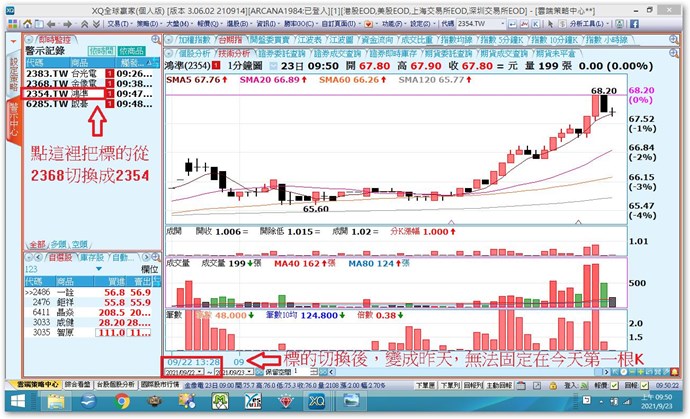
Task: Select the 6285.TW alert row
Action: 89,104
